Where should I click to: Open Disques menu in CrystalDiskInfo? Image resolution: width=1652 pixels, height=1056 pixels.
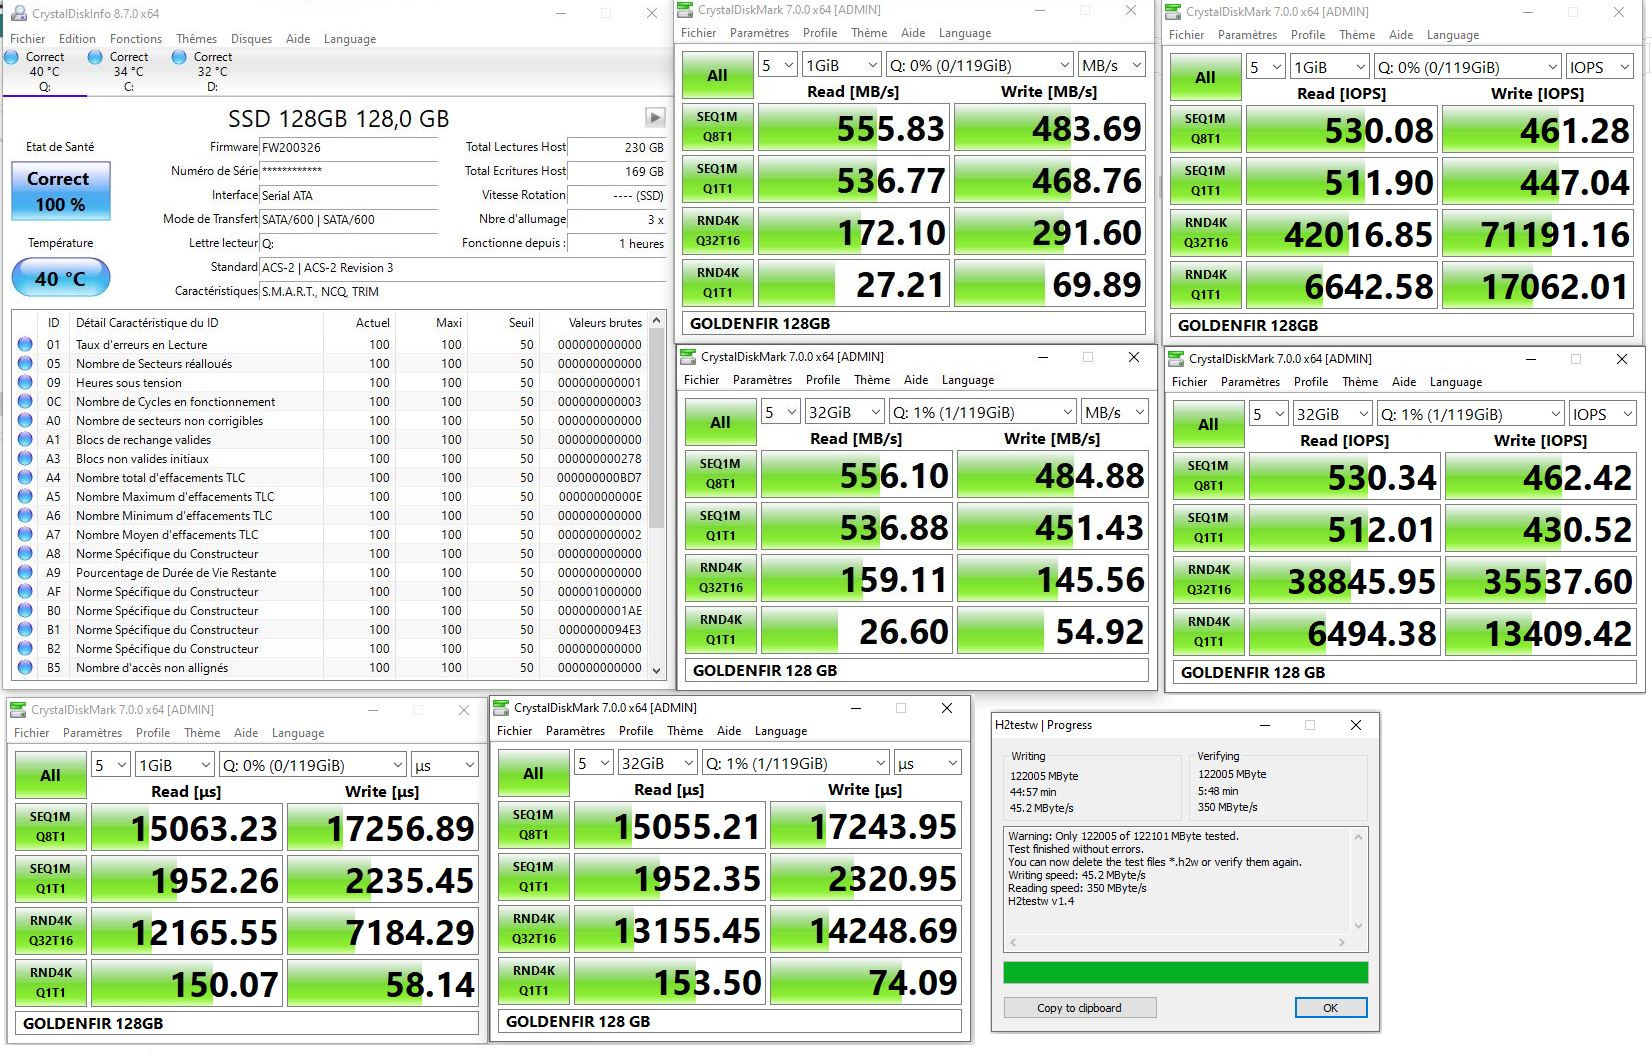point(251,39)
